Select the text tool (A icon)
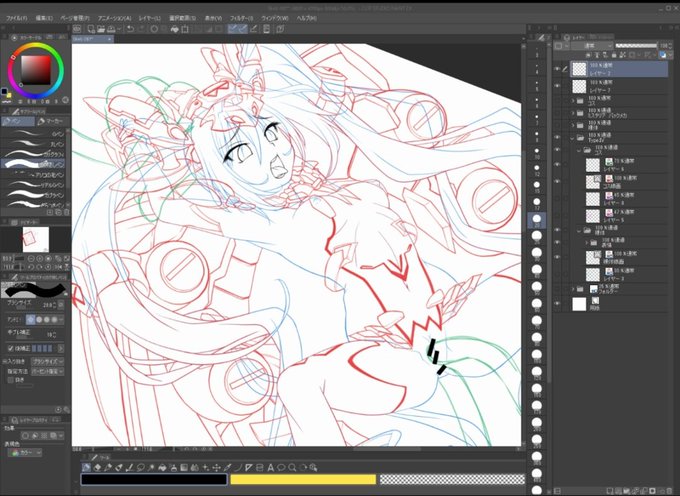Viewport: 680px width, 496px height. pos(271,467)
